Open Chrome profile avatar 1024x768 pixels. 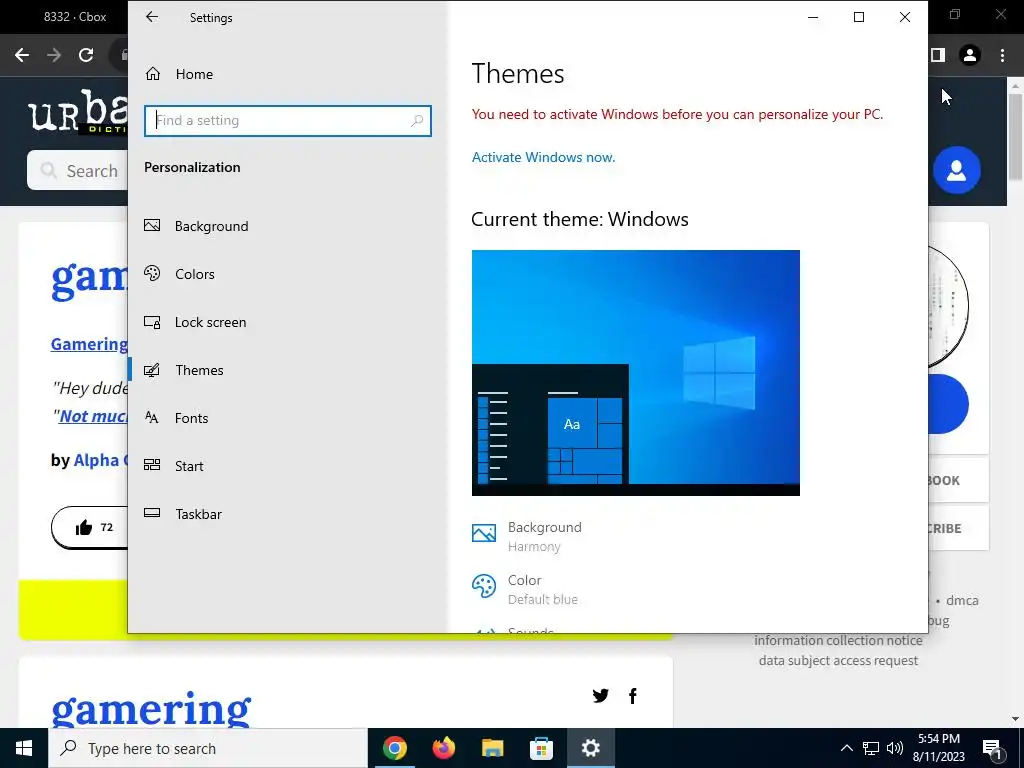pos(970,56)
